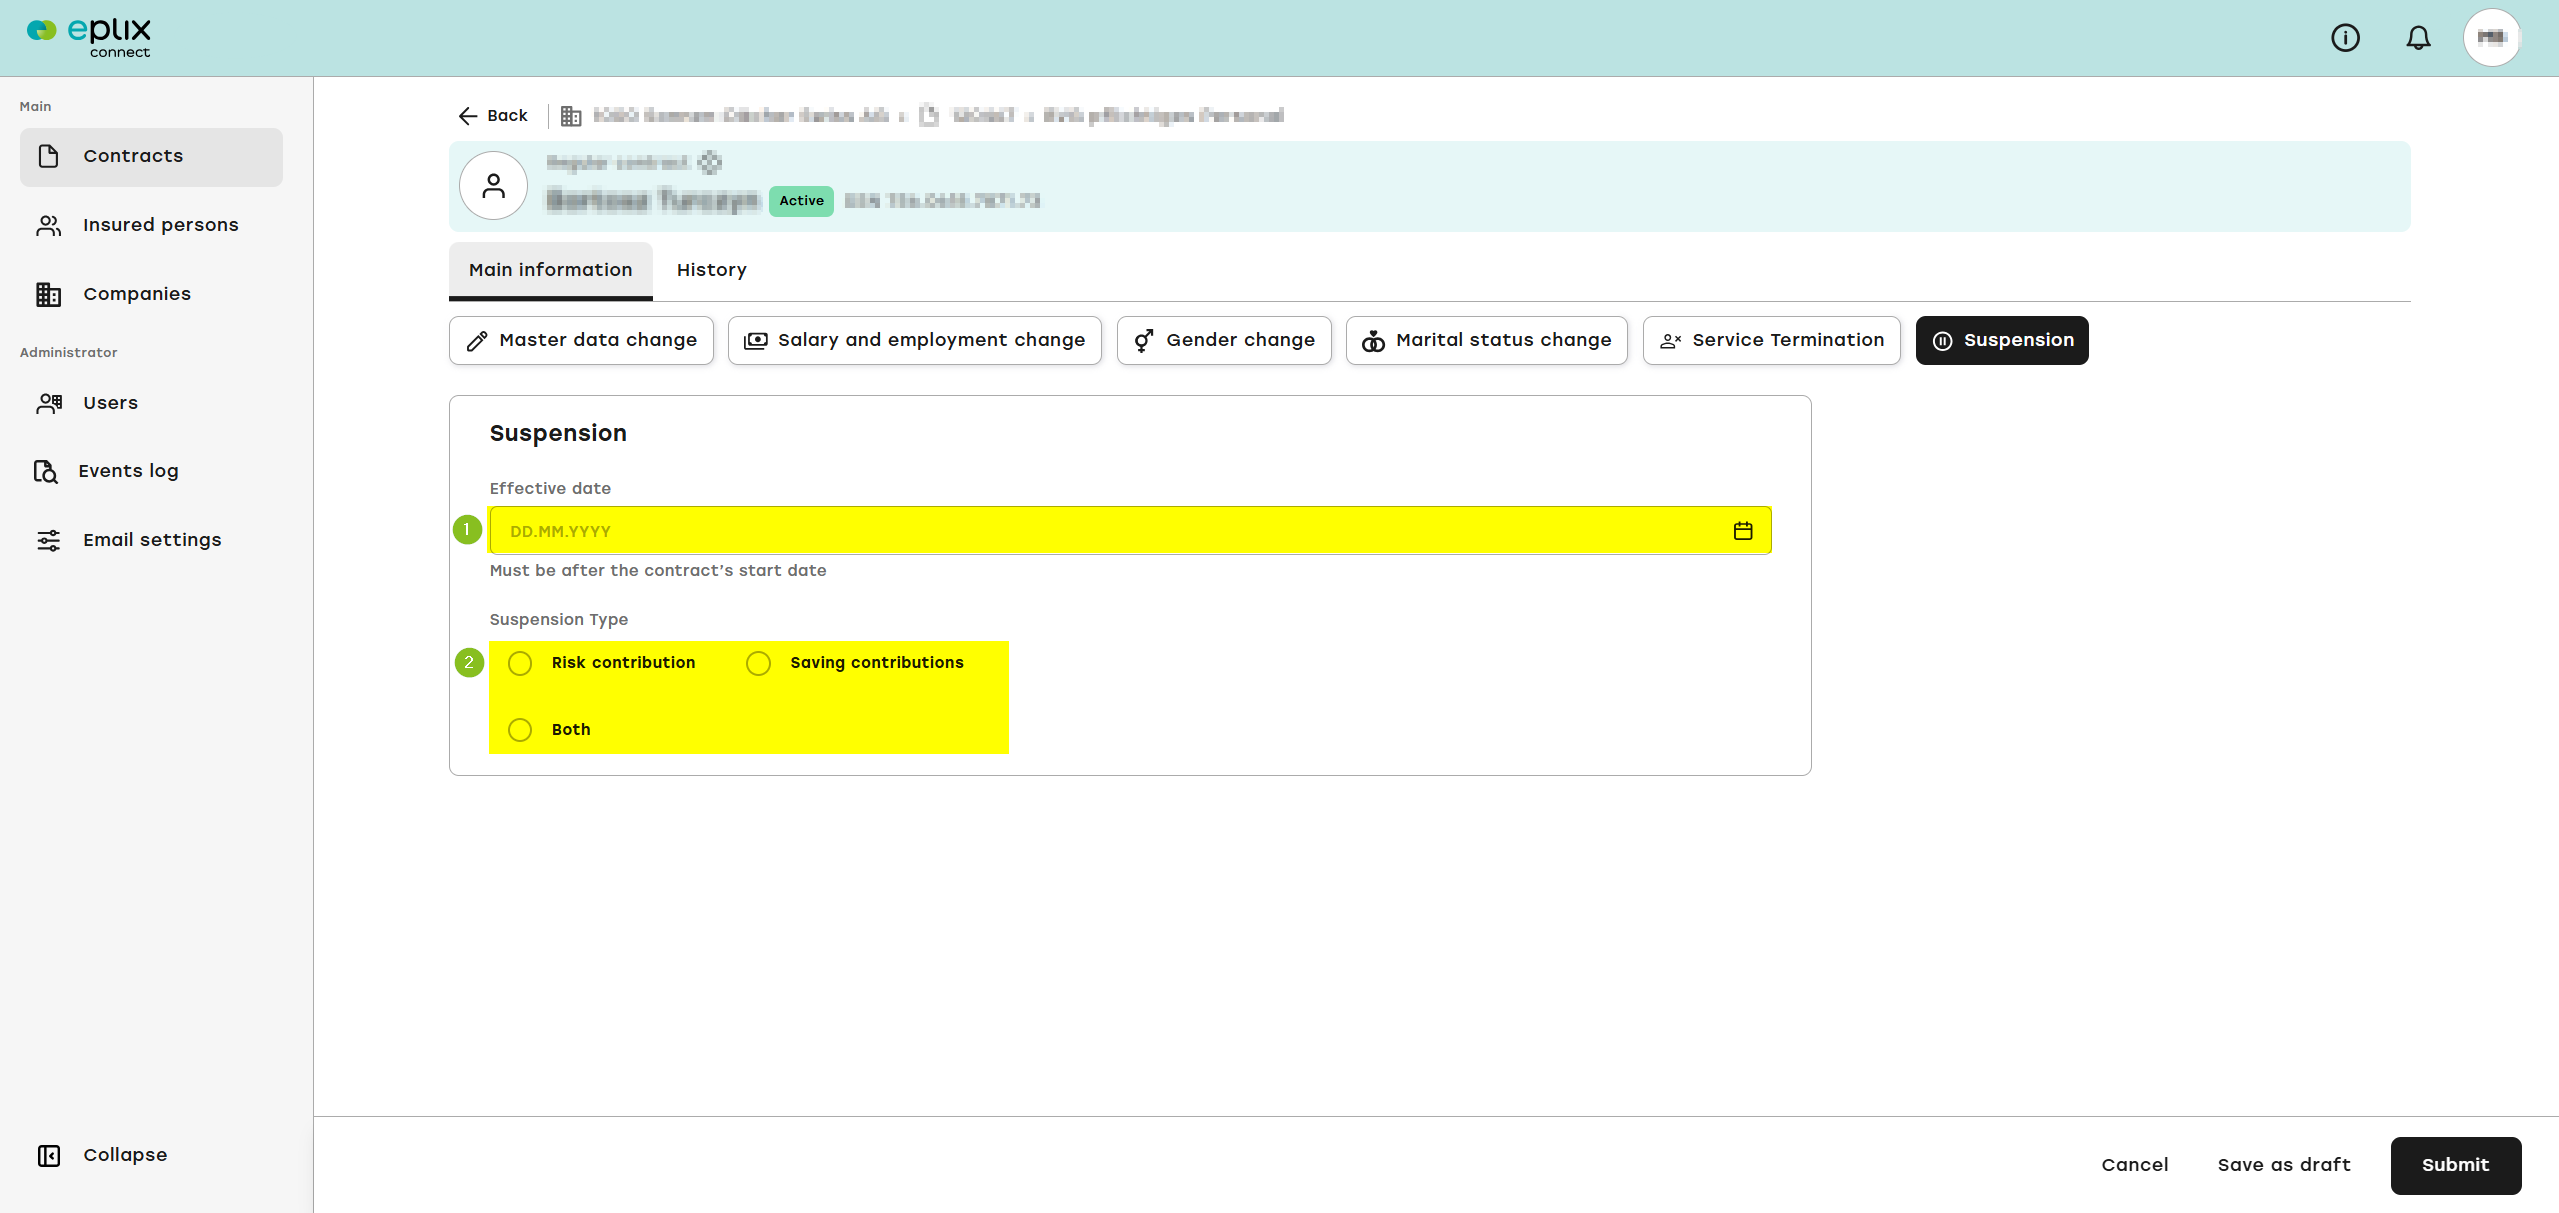2559x1213 pixels.
Task: Click the company building breadcrumb icon
Action: click(571, 116)
